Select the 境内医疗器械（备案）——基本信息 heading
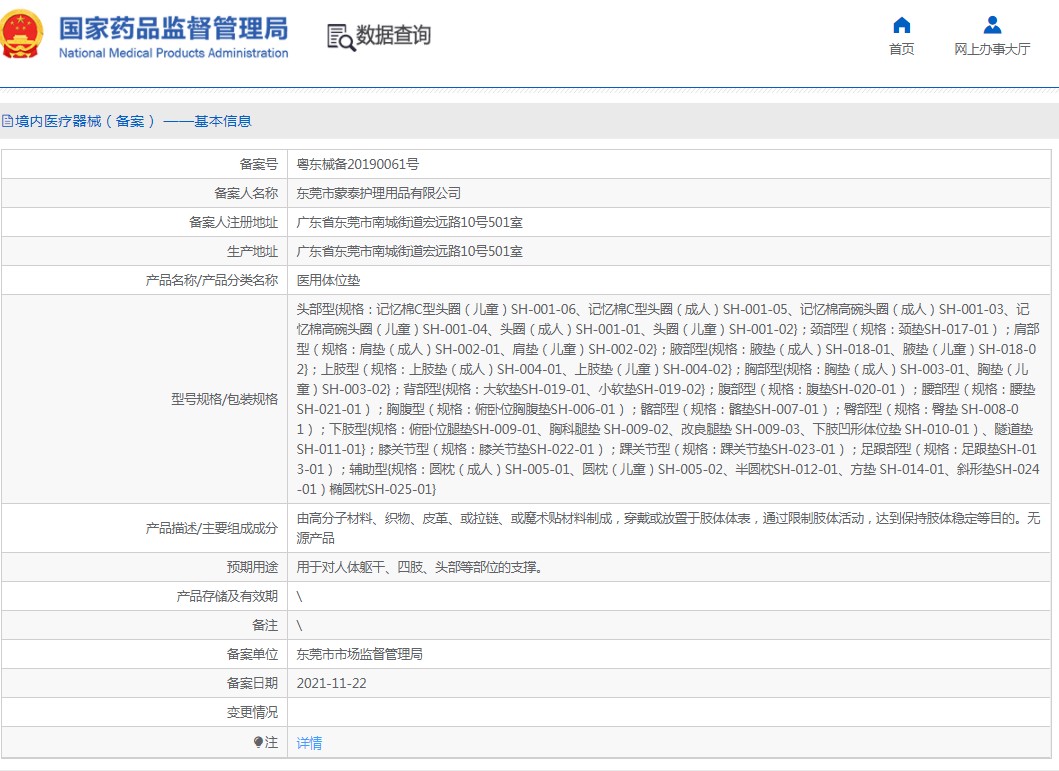 tap(133, 122)
